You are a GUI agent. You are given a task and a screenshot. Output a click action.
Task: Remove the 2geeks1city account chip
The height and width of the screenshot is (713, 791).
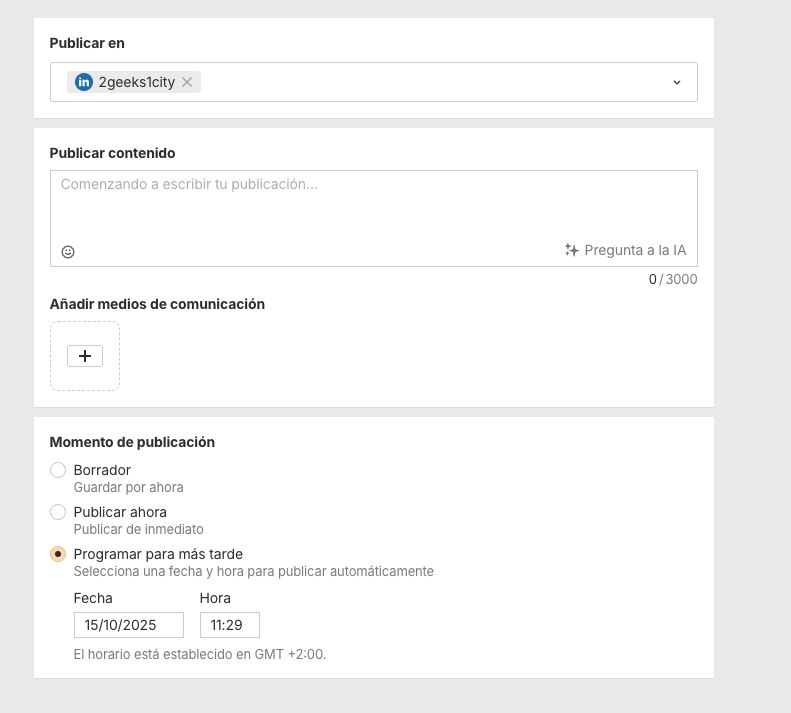tap(187, 82)
